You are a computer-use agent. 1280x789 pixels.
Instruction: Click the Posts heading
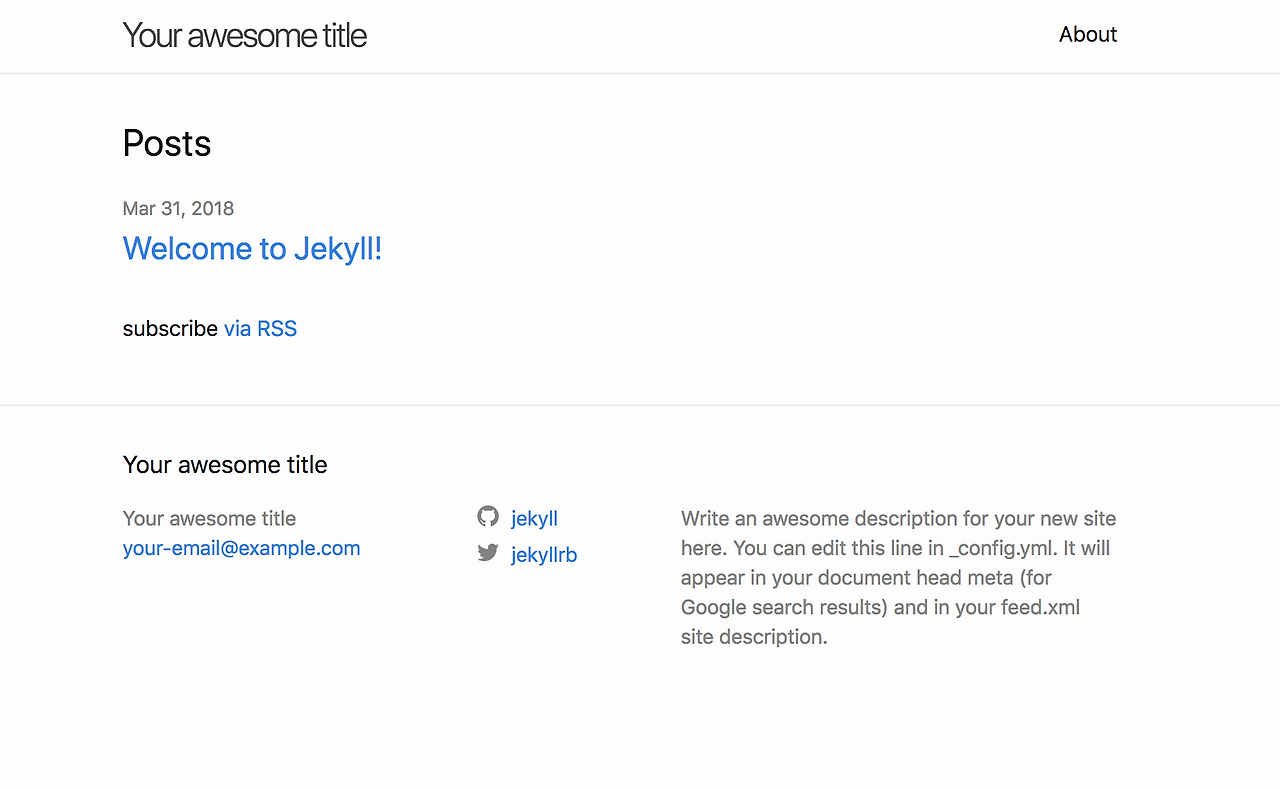167,144
